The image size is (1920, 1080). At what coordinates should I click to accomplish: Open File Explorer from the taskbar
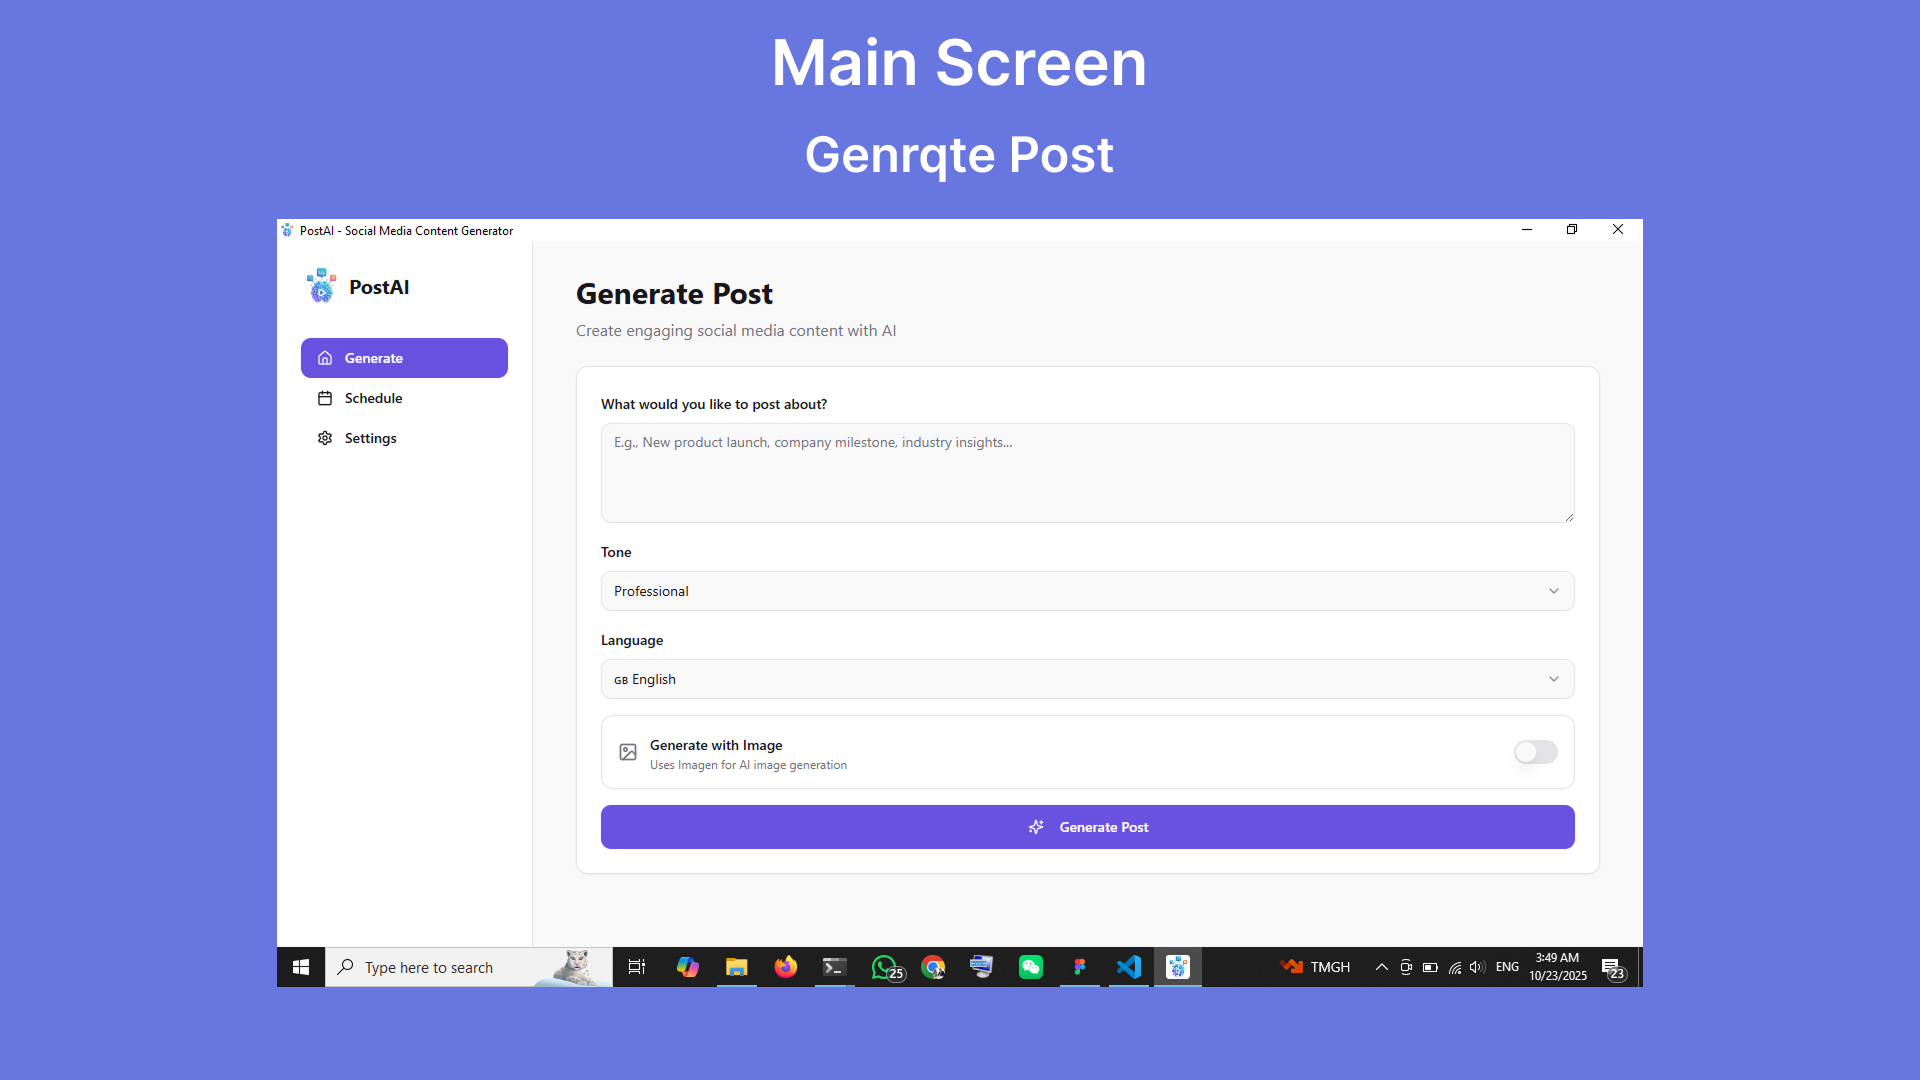pos(737,967)
